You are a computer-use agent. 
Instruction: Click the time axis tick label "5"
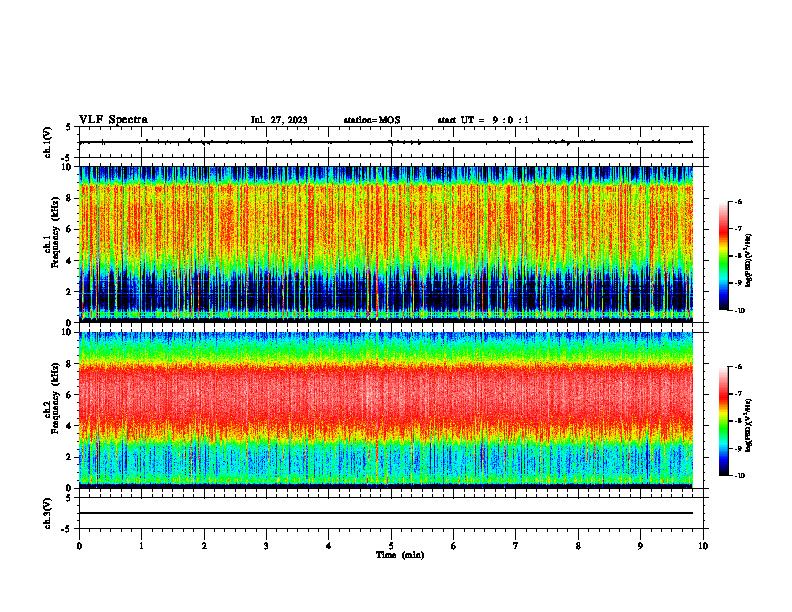point(391,546)
